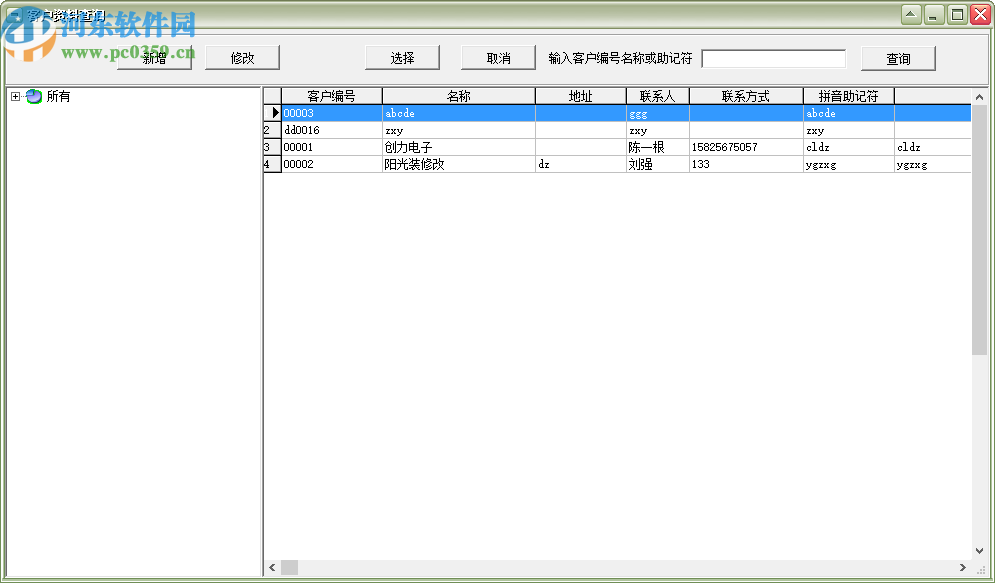Click the name cell 创力电子

[459, 147]
